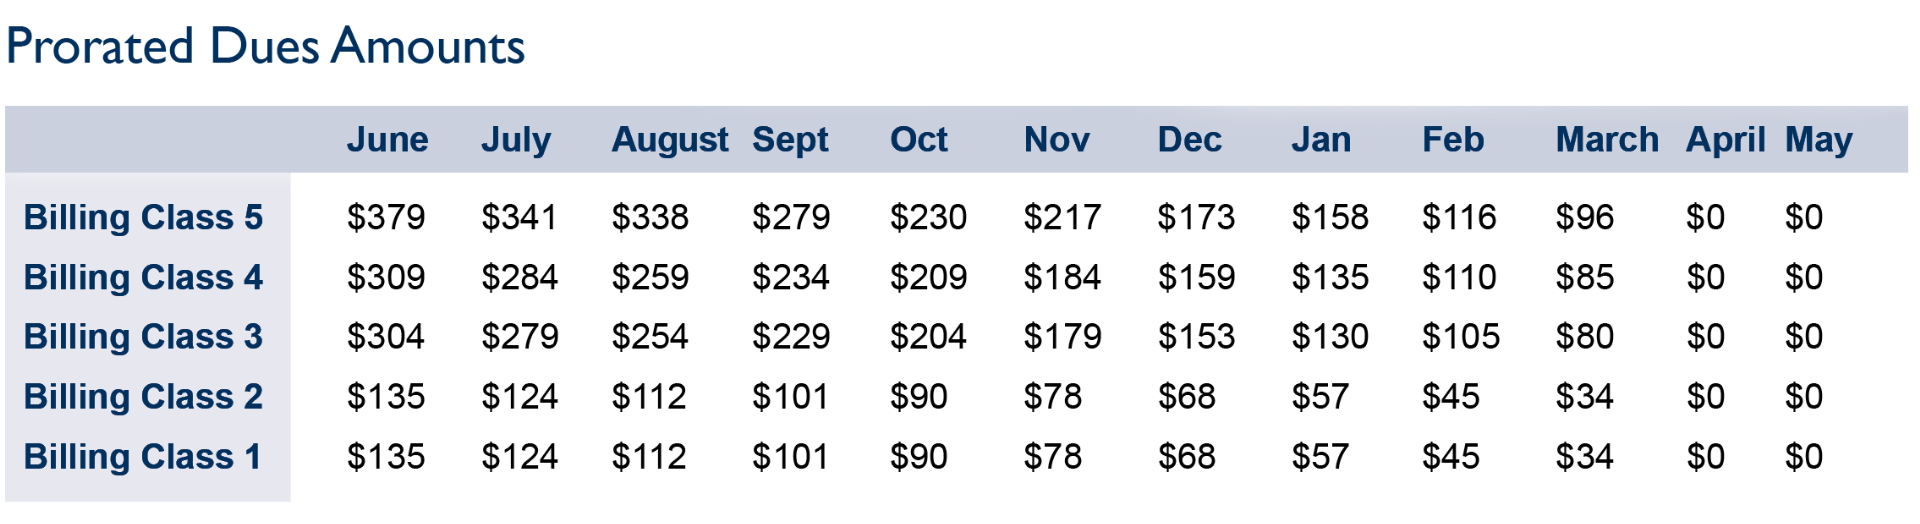The image size is (1920, 524).
Task: Click the May column header
Action: [1818, 141]
